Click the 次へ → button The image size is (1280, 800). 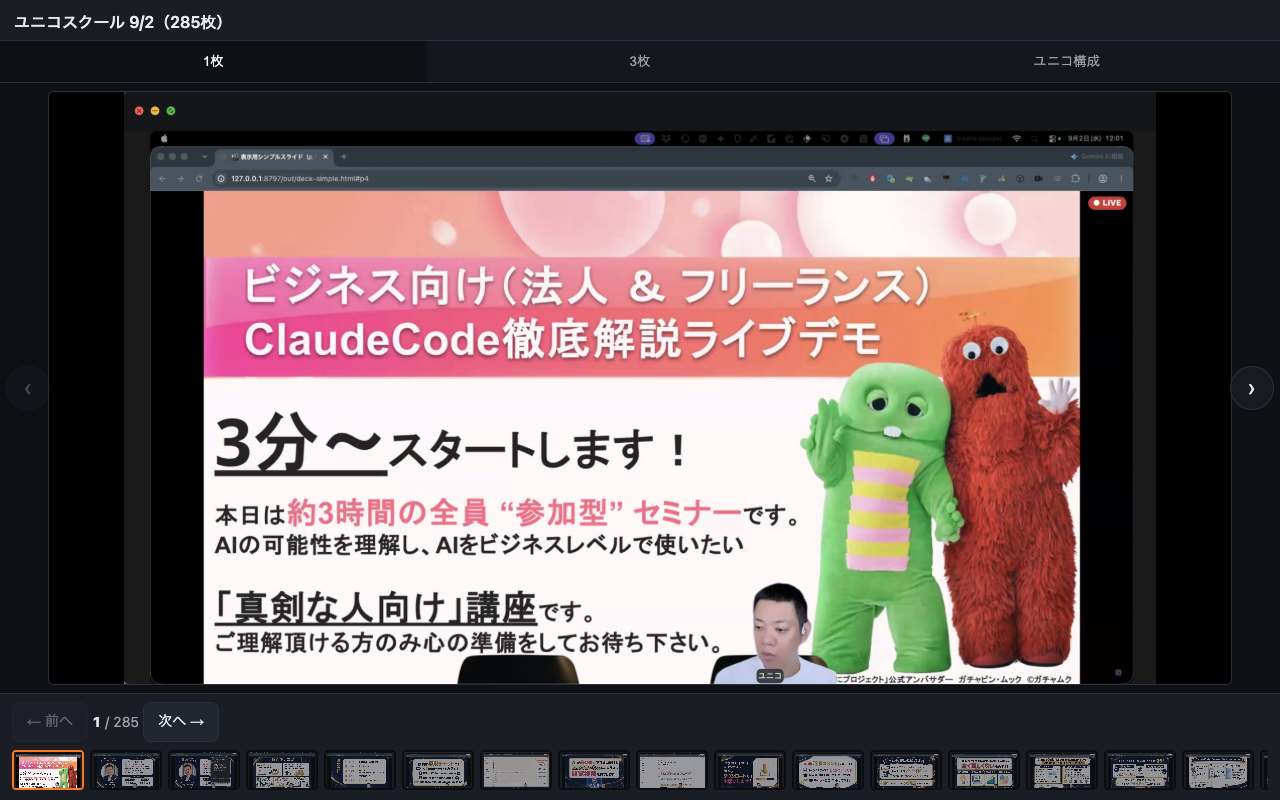click(x=181, y=721)
